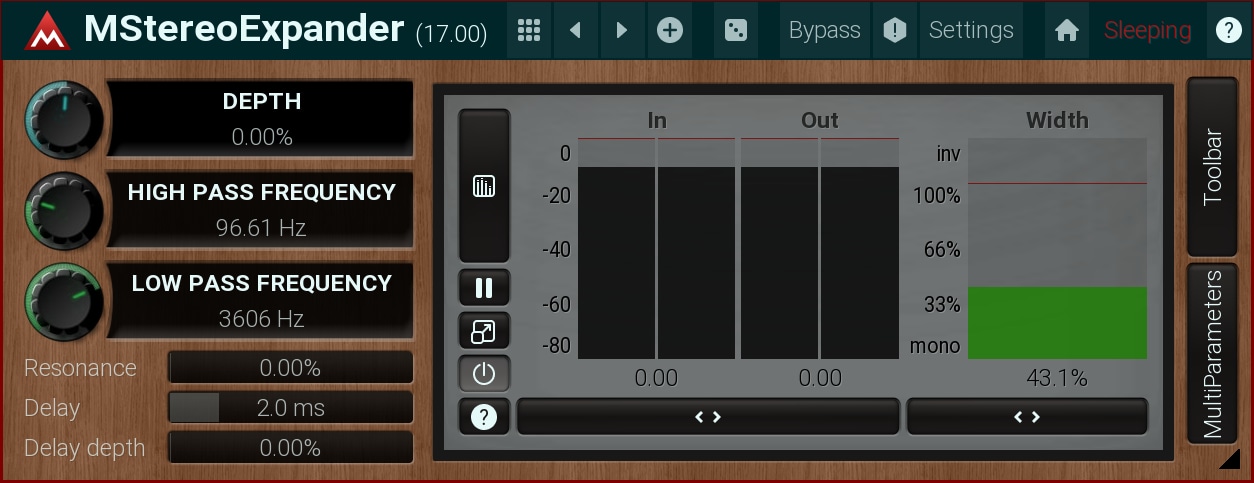Open the MultiParameters side tab
The image size is (1254, 483).
click(1212, 353)
